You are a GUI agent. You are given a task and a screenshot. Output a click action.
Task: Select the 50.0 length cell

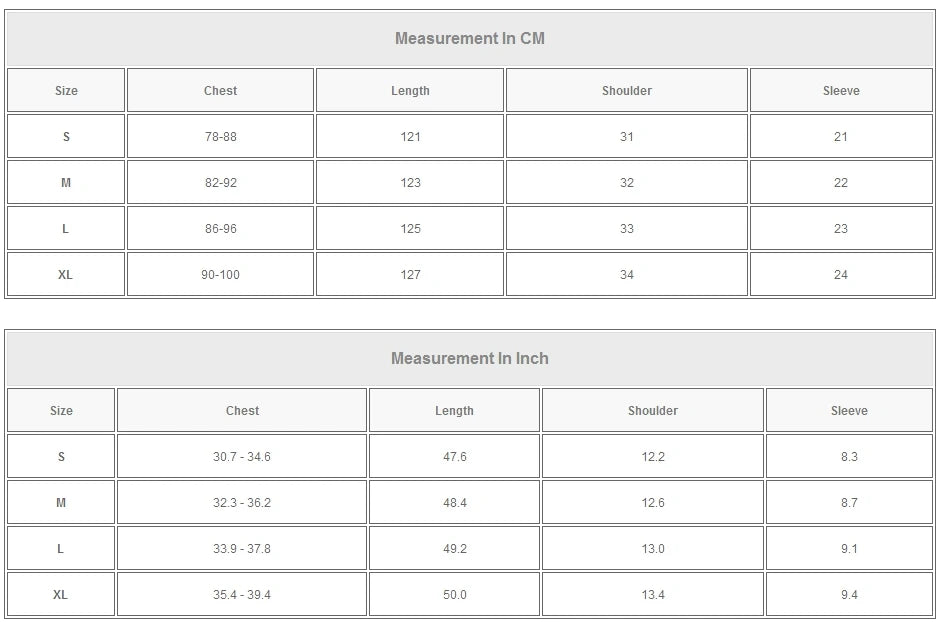[454, 595]
